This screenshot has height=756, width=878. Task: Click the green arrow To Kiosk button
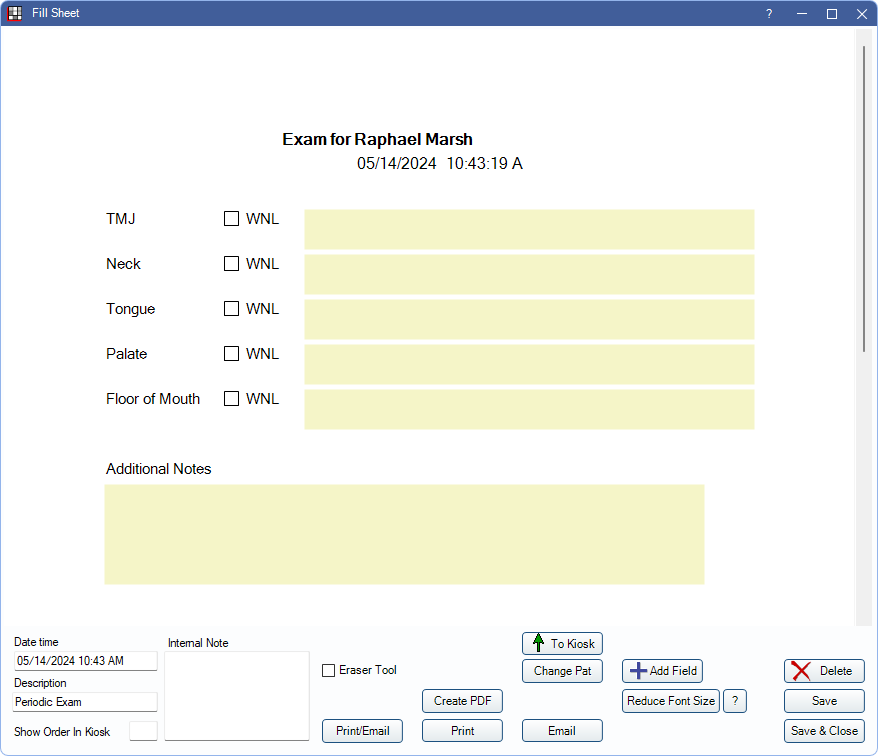click(x=562, y=643)
